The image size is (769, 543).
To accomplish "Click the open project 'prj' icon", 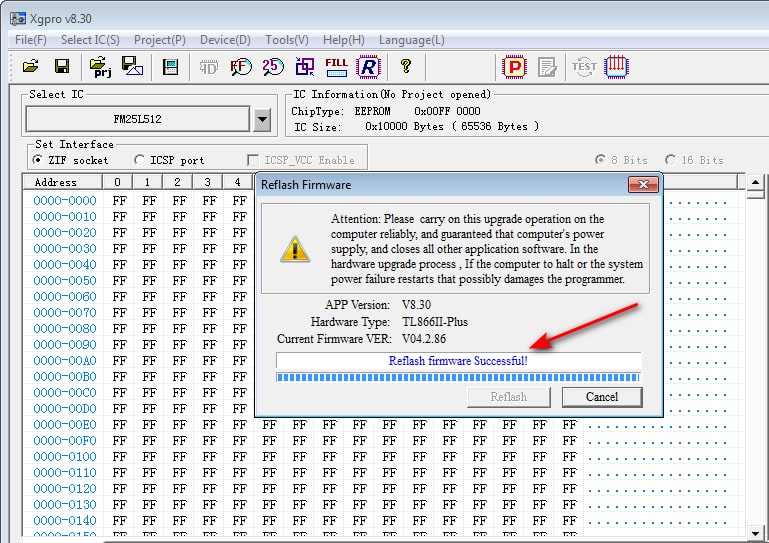I will (101, 67).
